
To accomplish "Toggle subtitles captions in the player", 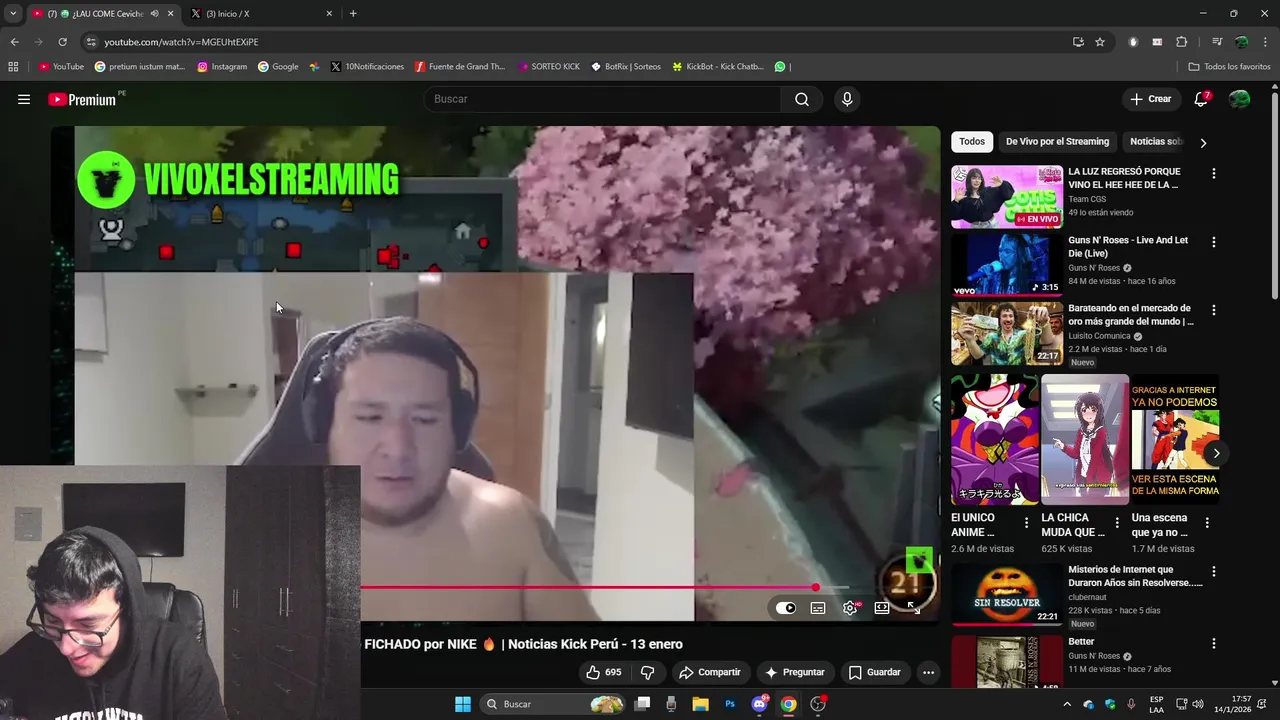I will pos(818,608).
